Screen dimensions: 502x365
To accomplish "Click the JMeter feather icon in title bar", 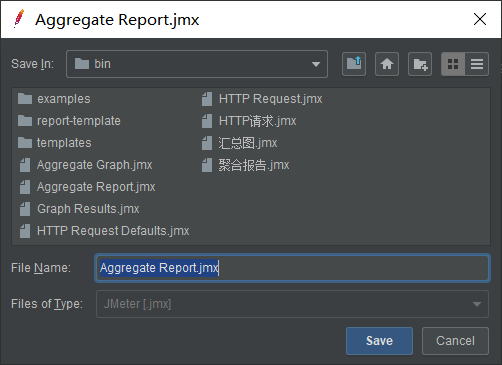I will (19, 19).
